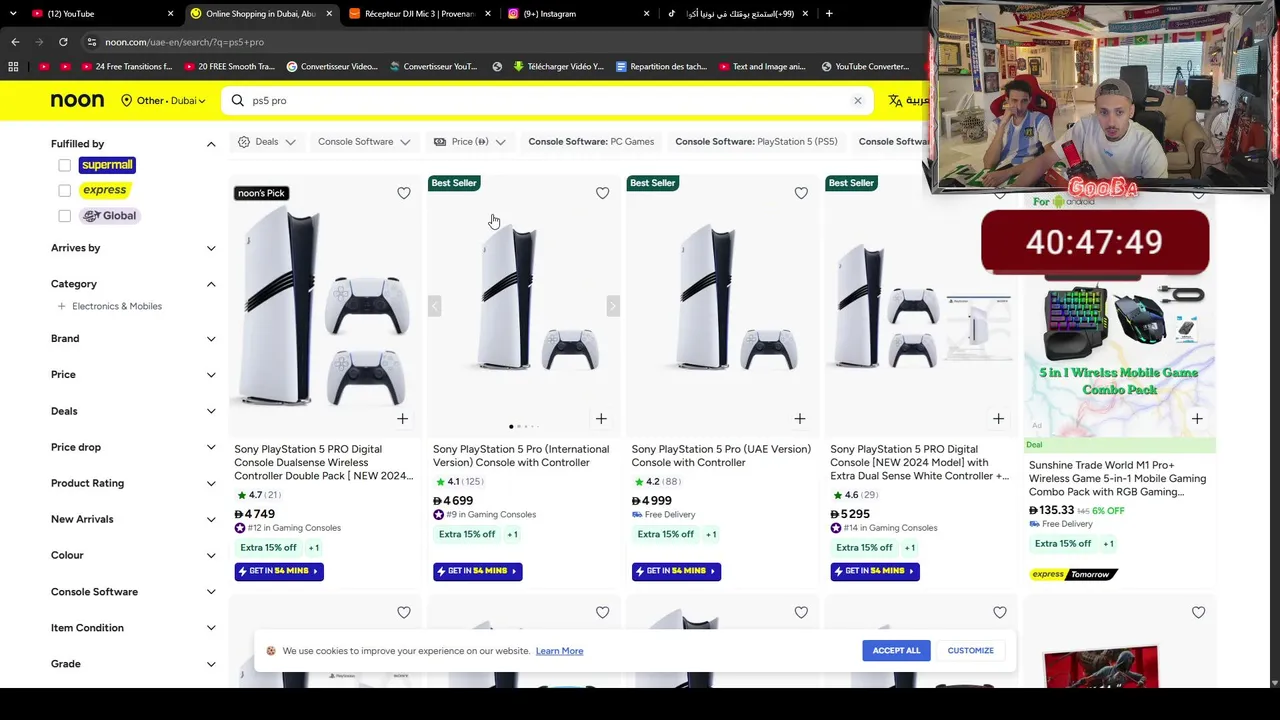The image size is (1280, 720).
Task: Collapse the 'Fulfilled by' filter section
Action: [211, 144]
